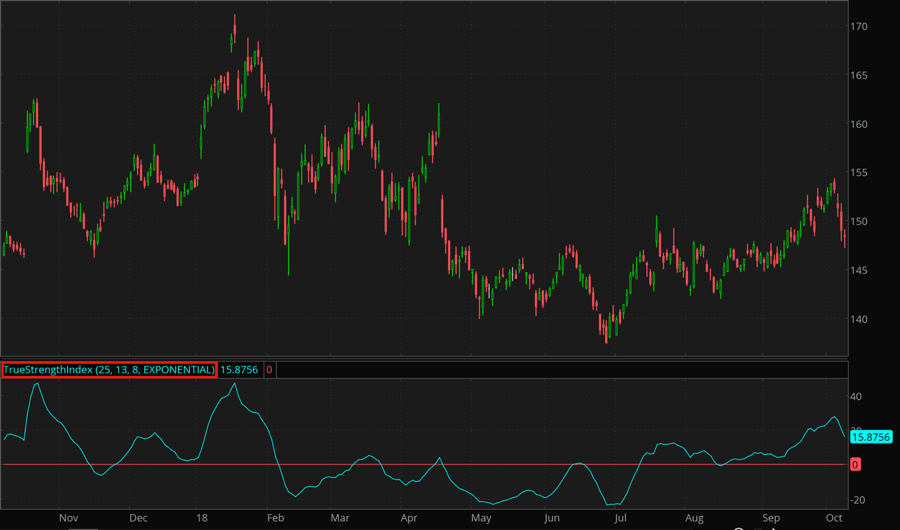Click the 140 level on price axis
Image resolution: width=900 pixels, height=530 pixels.
tap(859, 320)
